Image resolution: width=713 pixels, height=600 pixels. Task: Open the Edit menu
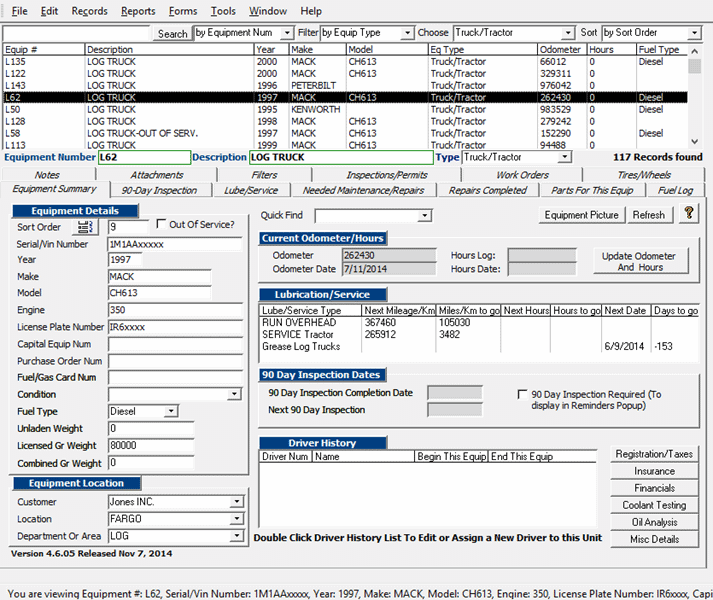point(49,11)
